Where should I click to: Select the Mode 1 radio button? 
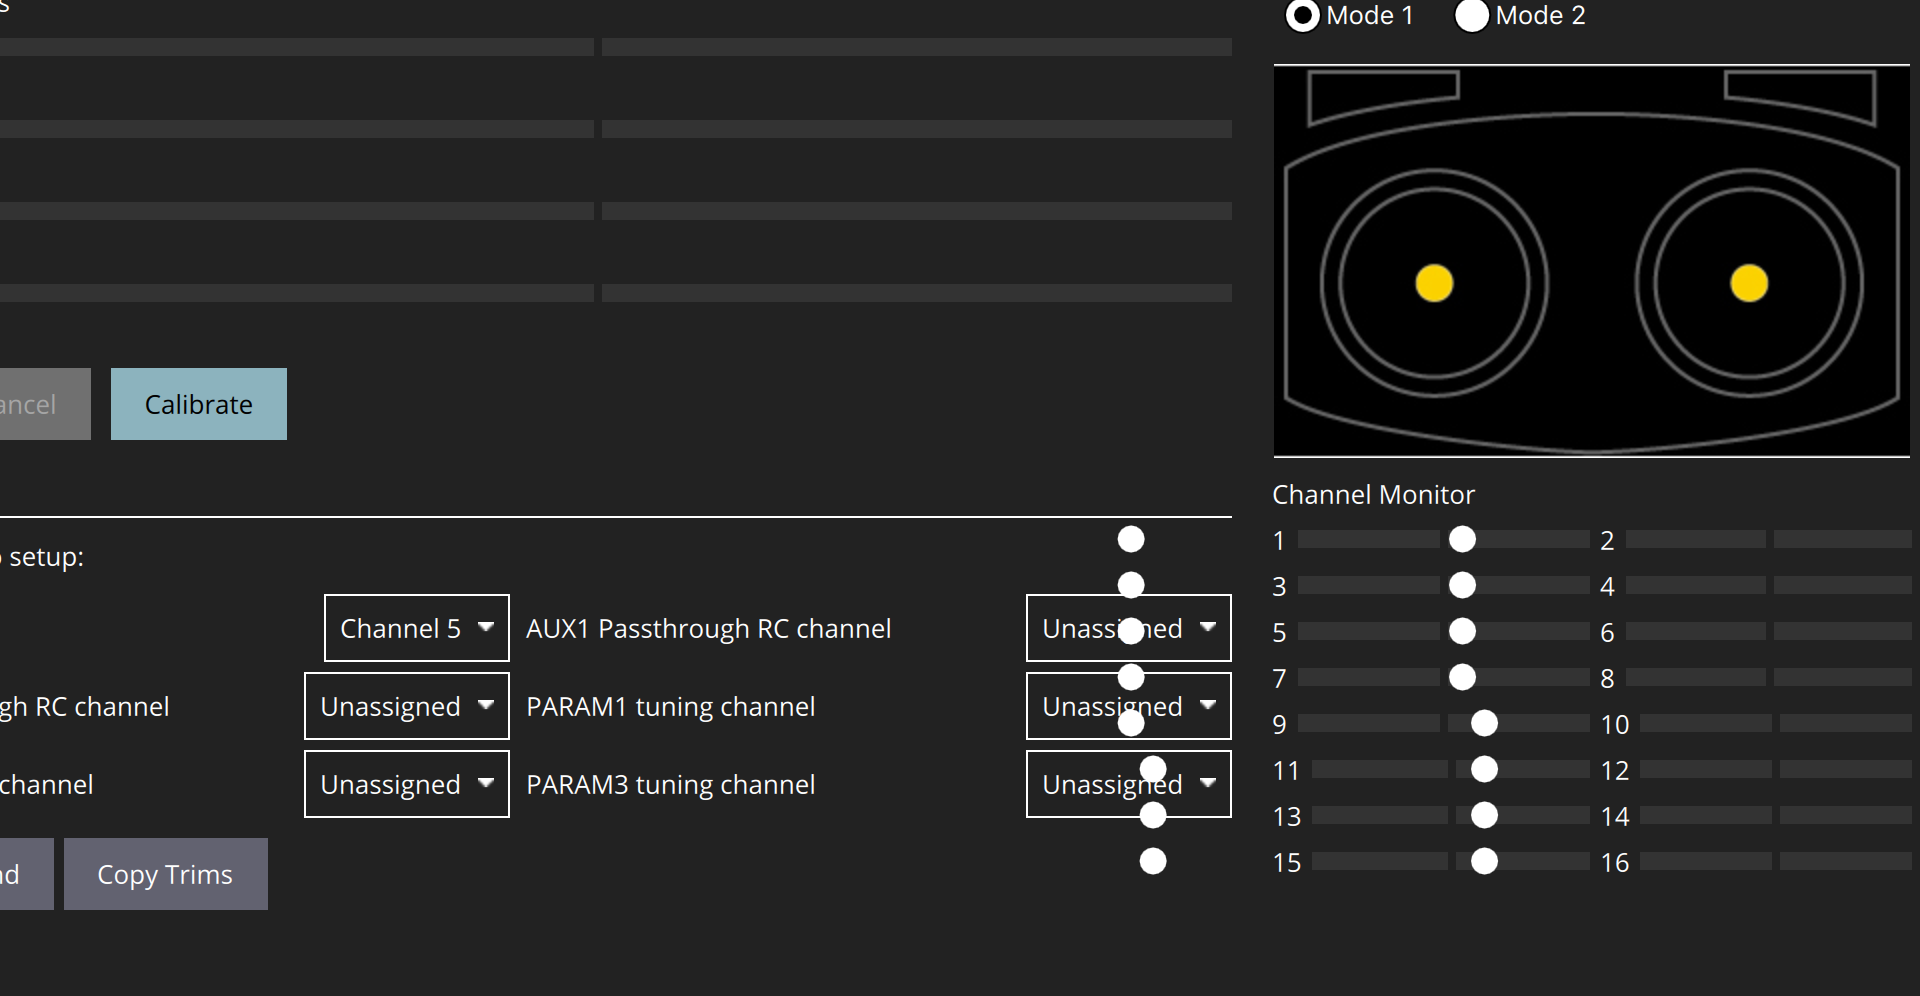click(1302, 16)
